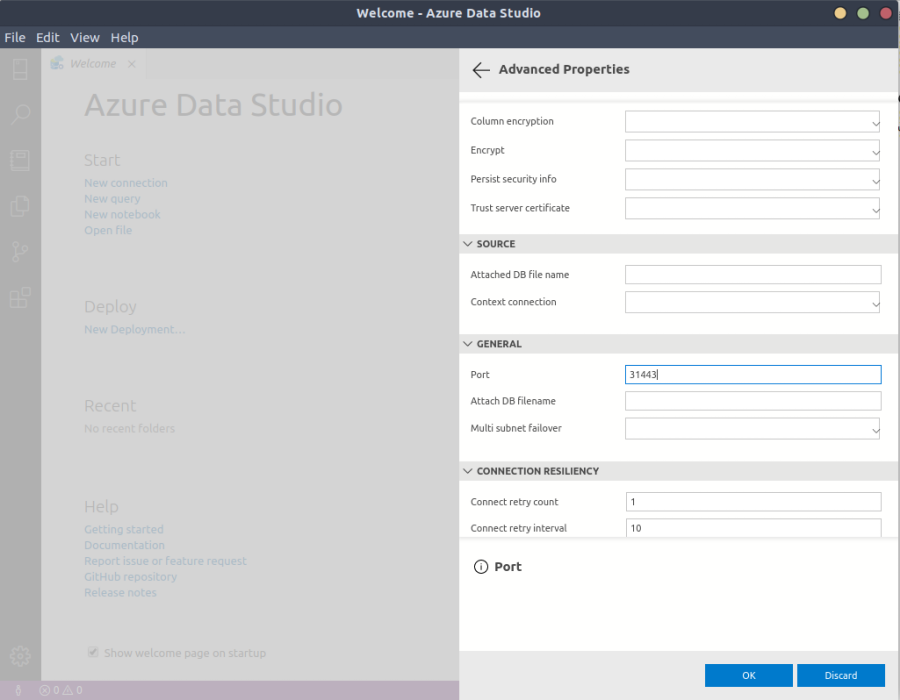Click the New connection link
Image resolution: width=900 pixels, height=700 pixels.
(x=126, y=183)
